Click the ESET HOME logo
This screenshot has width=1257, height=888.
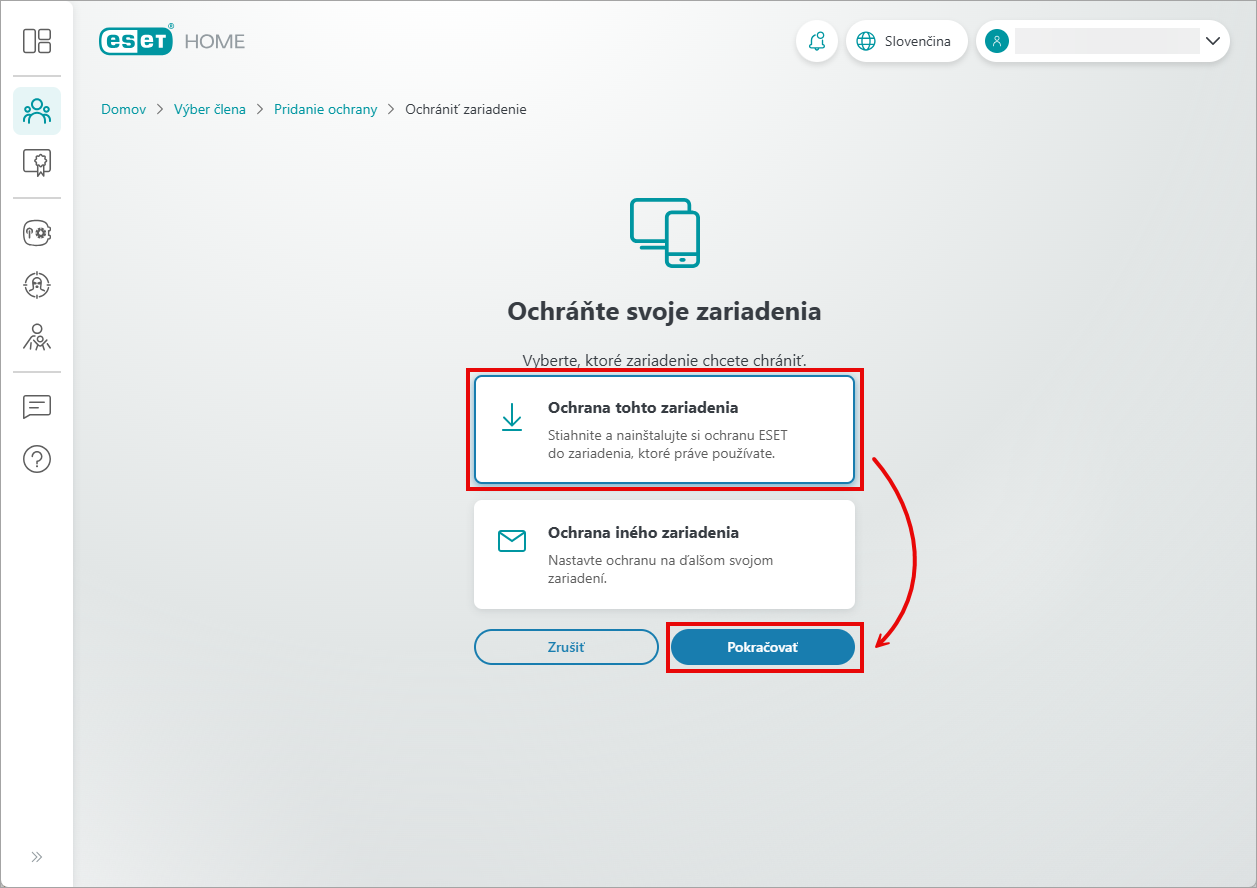coord(172,41)
